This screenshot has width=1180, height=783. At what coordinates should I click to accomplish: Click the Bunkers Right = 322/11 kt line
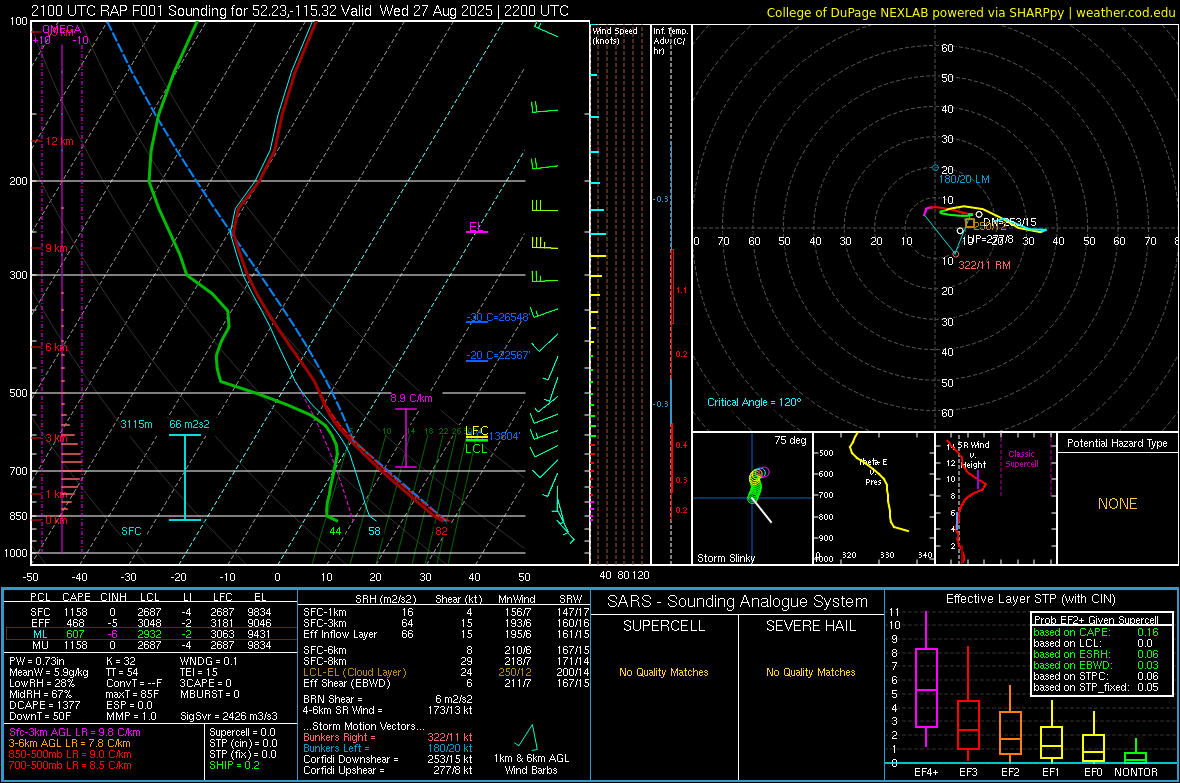[x=388, y=738]
